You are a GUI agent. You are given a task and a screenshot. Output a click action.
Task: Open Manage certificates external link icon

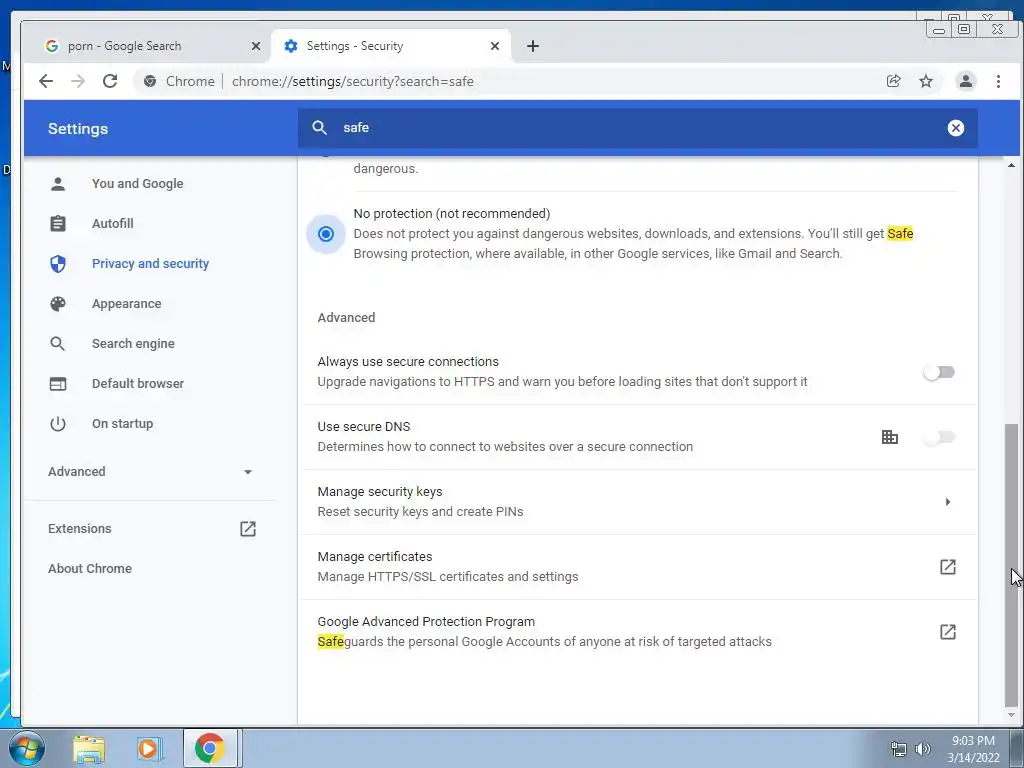point(948,567)
